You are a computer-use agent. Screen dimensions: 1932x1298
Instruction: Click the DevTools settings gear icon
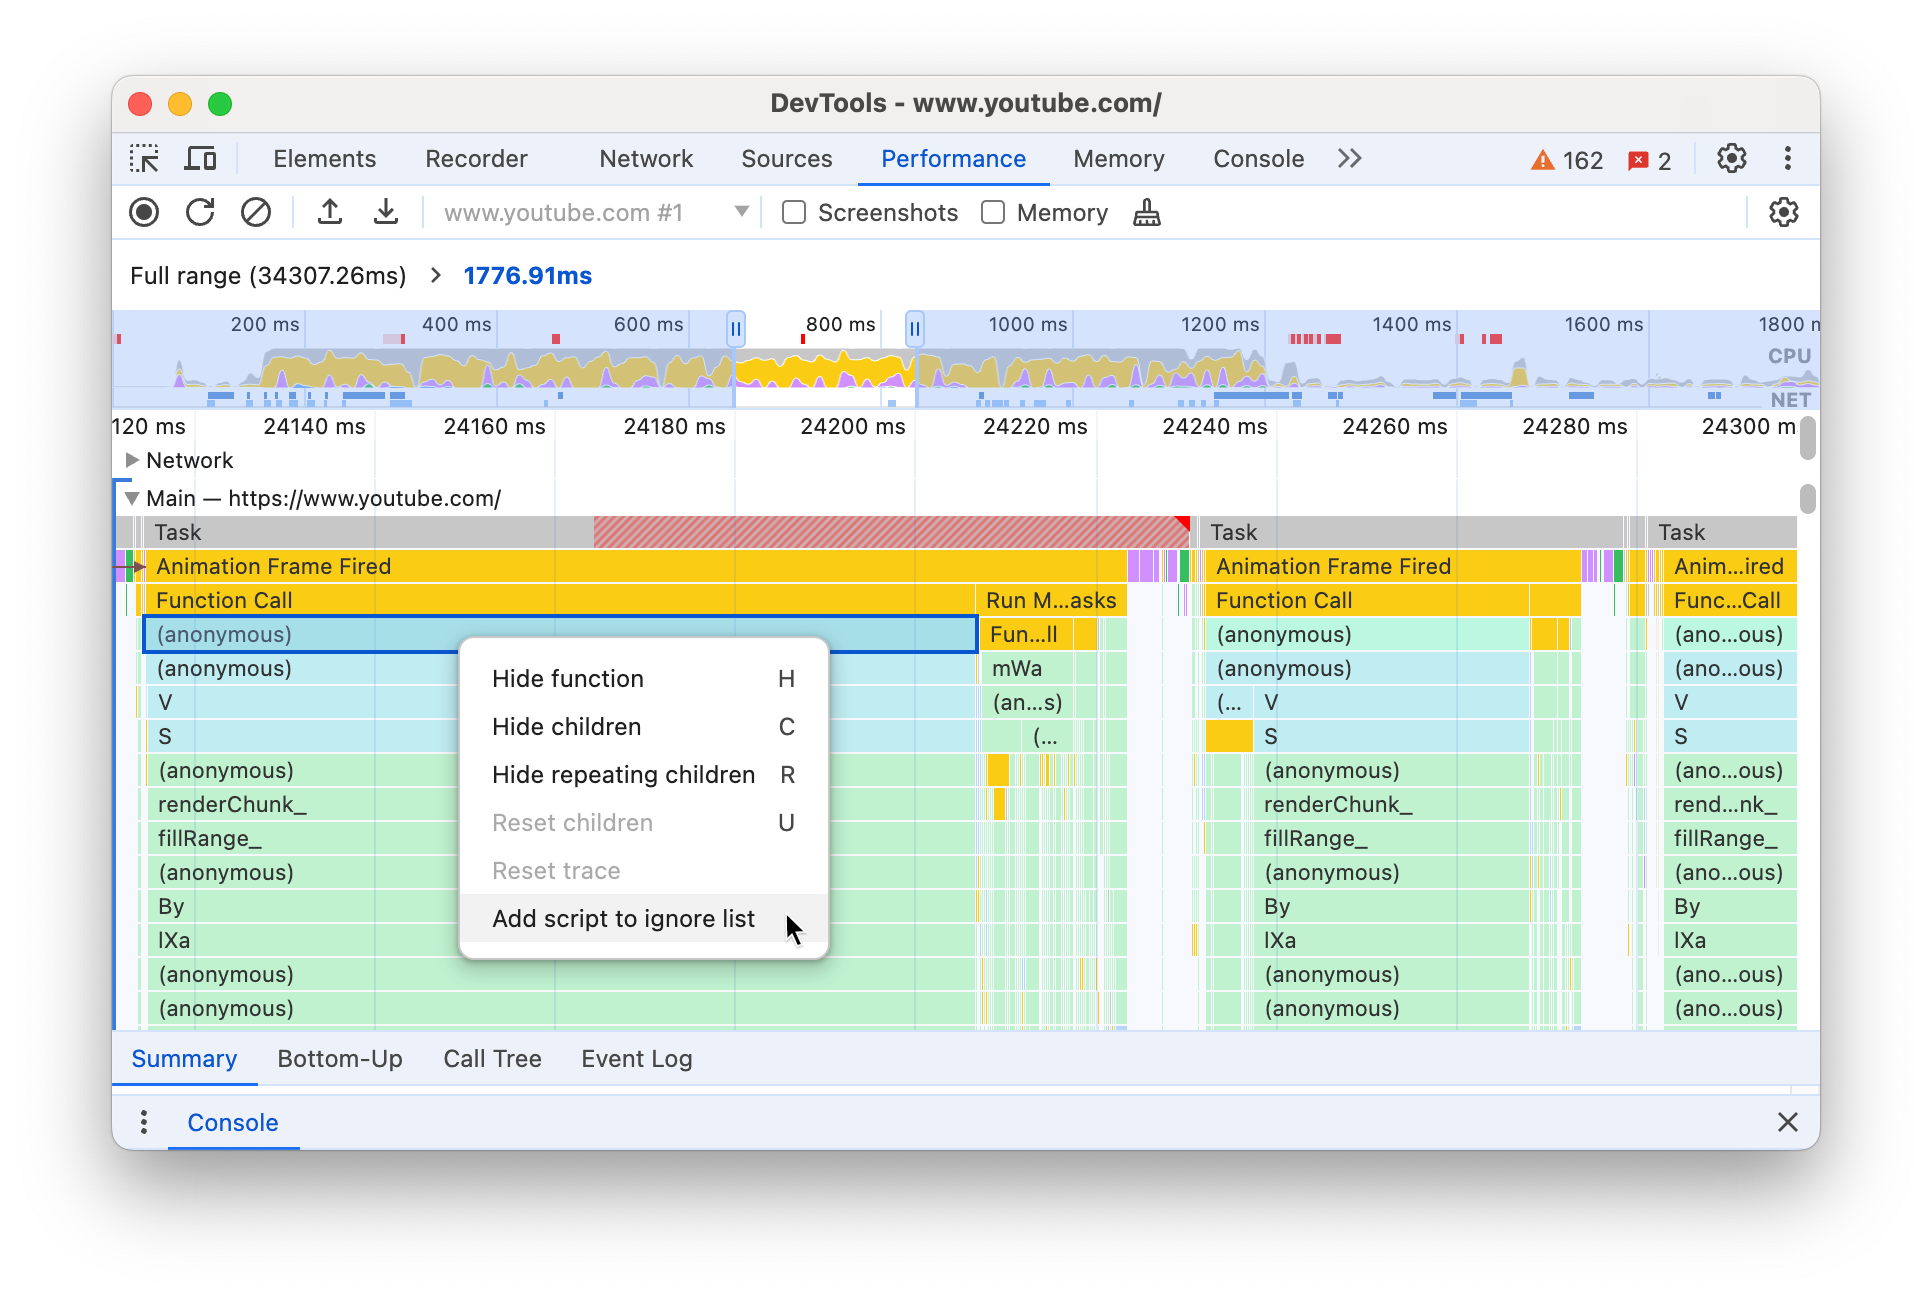click(x=1732, y=158)
